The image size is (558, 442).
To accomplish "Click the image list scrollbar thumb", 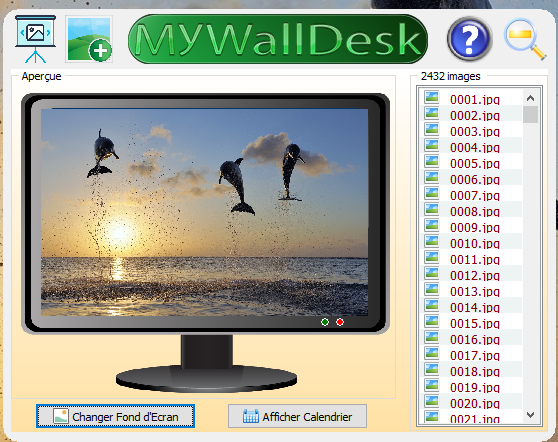I will tap(530, 115).
